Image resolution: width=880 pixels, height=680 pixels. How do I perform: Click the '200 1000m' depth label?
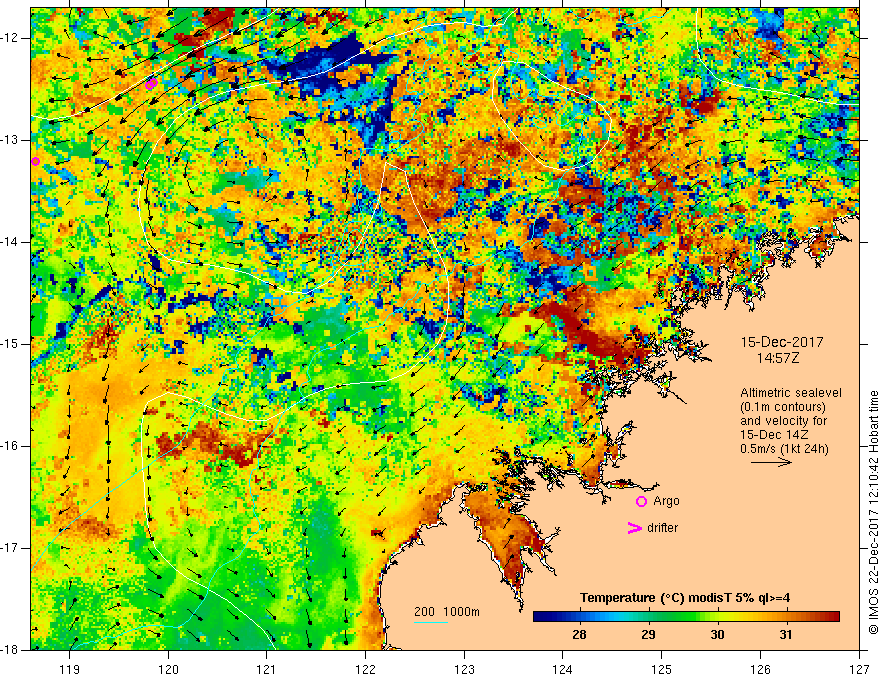(x=447, y=612)
